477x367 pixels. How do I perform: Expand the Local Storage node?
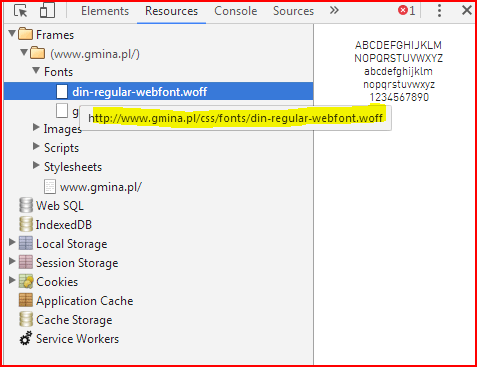(x=12, y=242)
